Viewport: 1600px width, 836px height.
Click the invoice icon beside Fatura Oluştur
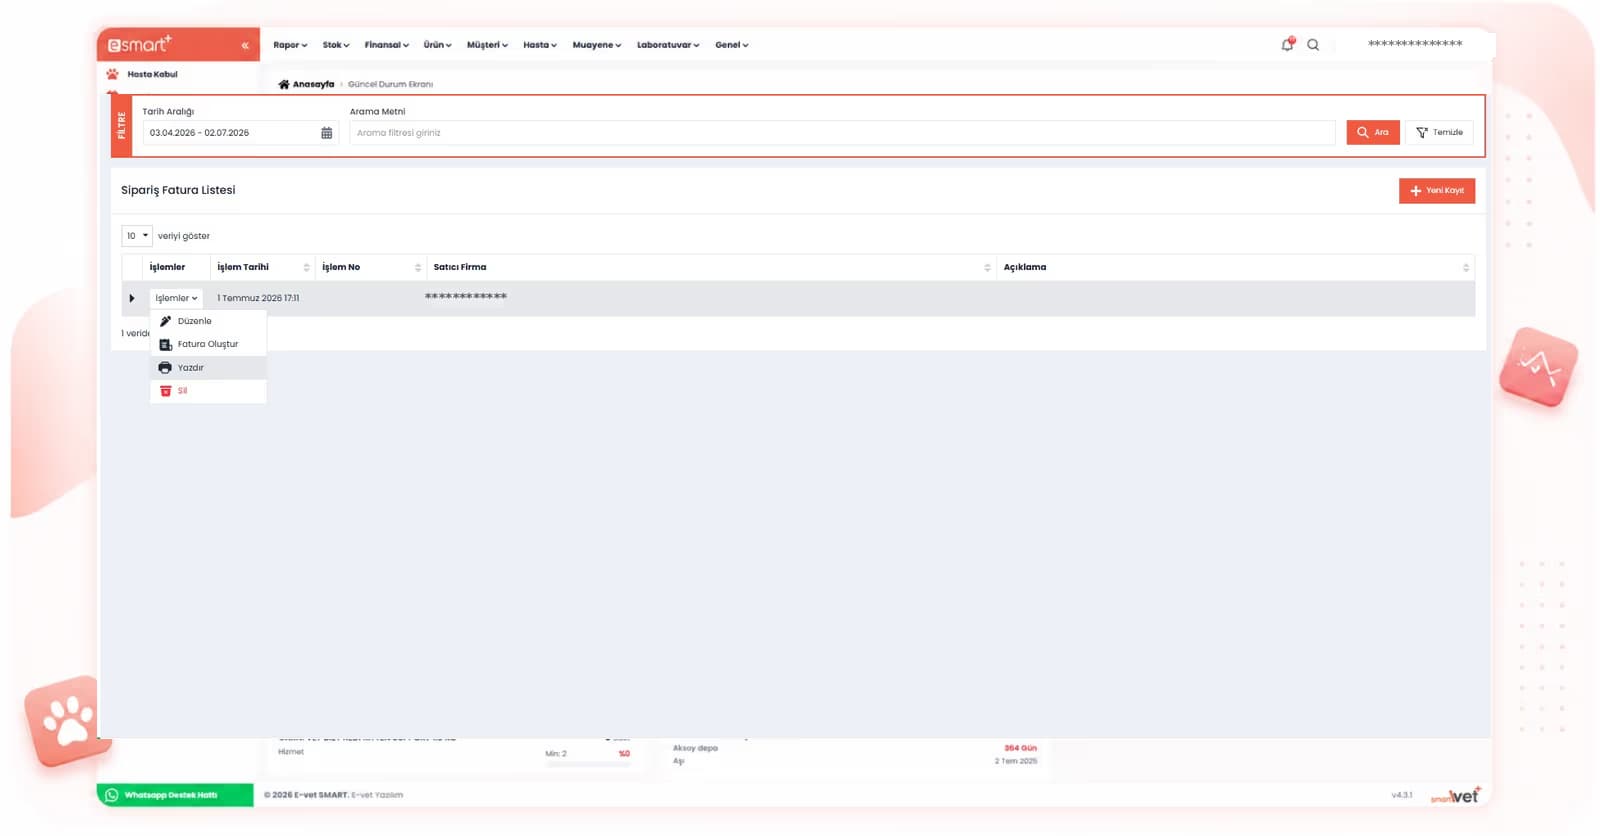pyautogui.click(x=165, y=344)
